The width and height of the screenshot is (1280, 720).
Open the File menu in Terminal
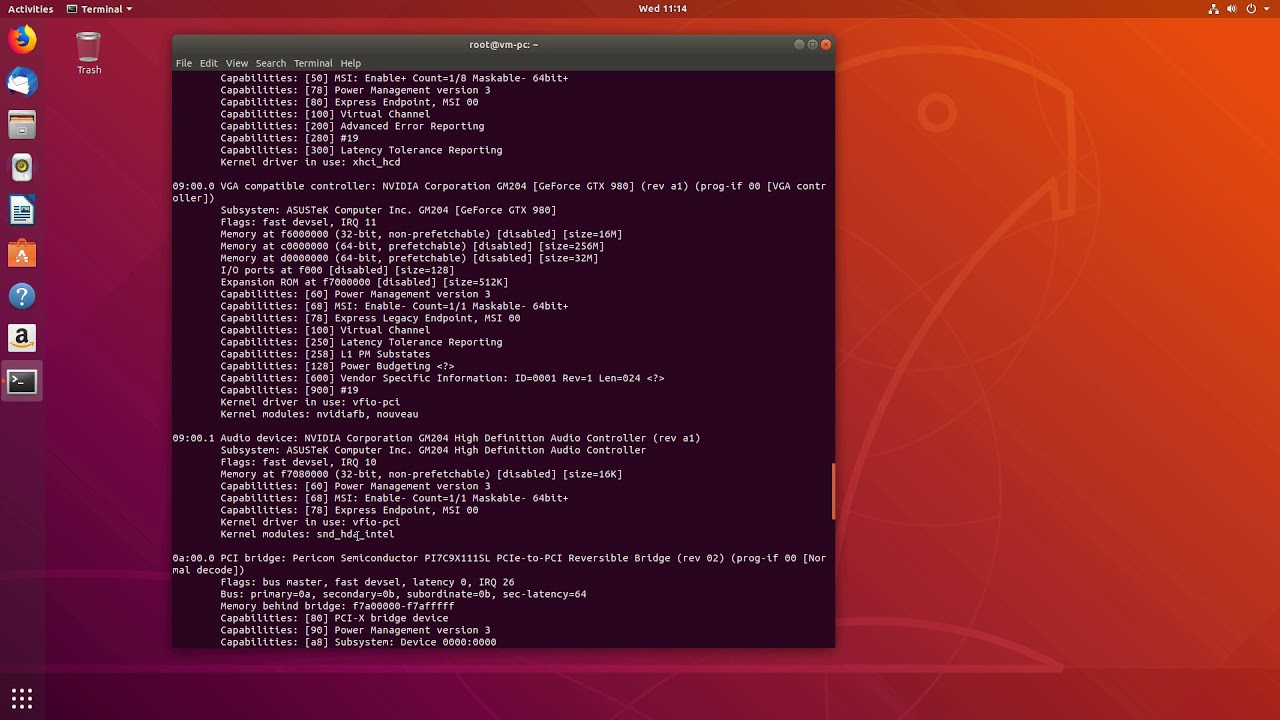click(x=184, y=63)
